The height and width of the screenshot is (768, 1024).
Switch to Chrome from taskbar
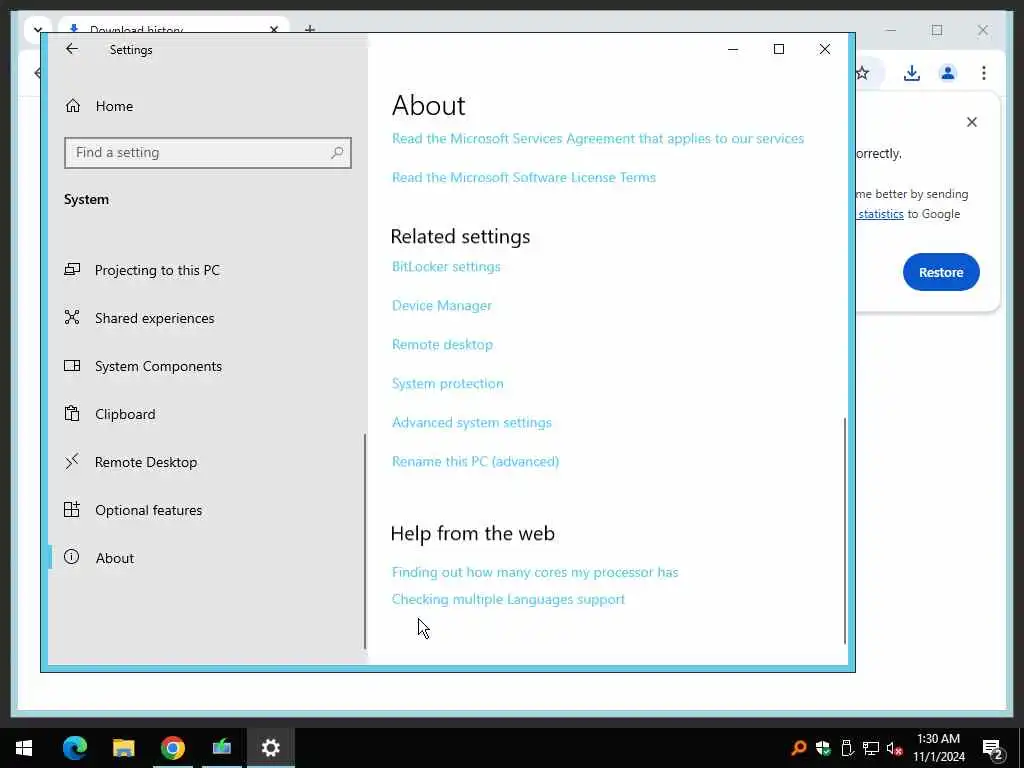point(172,748)
